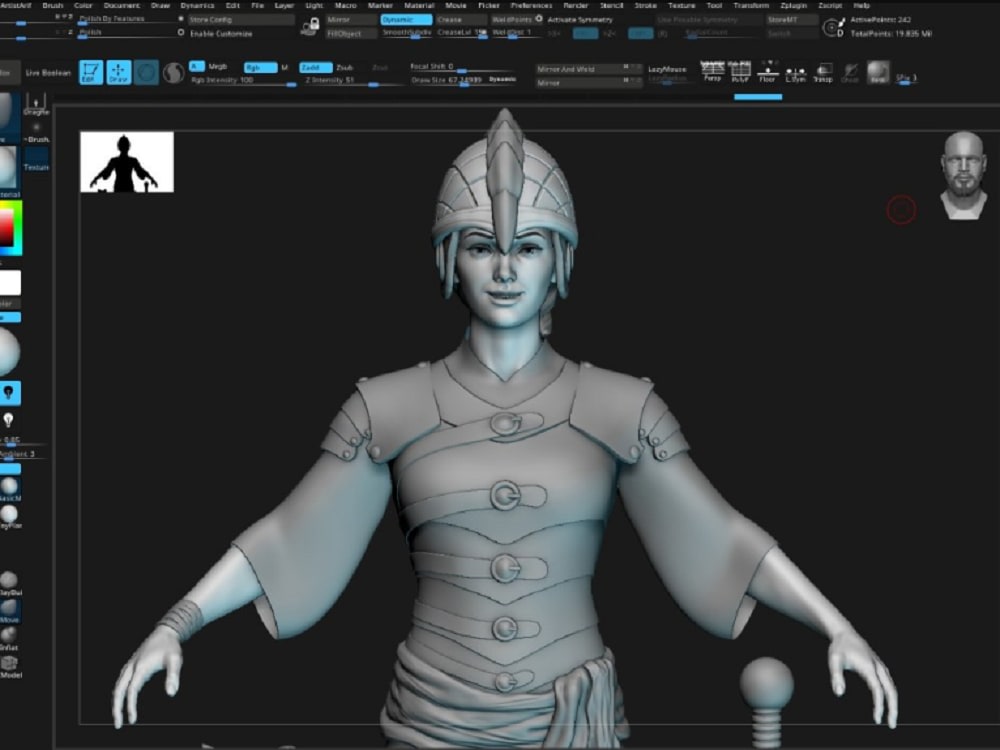1000x750 pixels.
Task: Click the Mirror button in the top row
Action: point(351,20)
